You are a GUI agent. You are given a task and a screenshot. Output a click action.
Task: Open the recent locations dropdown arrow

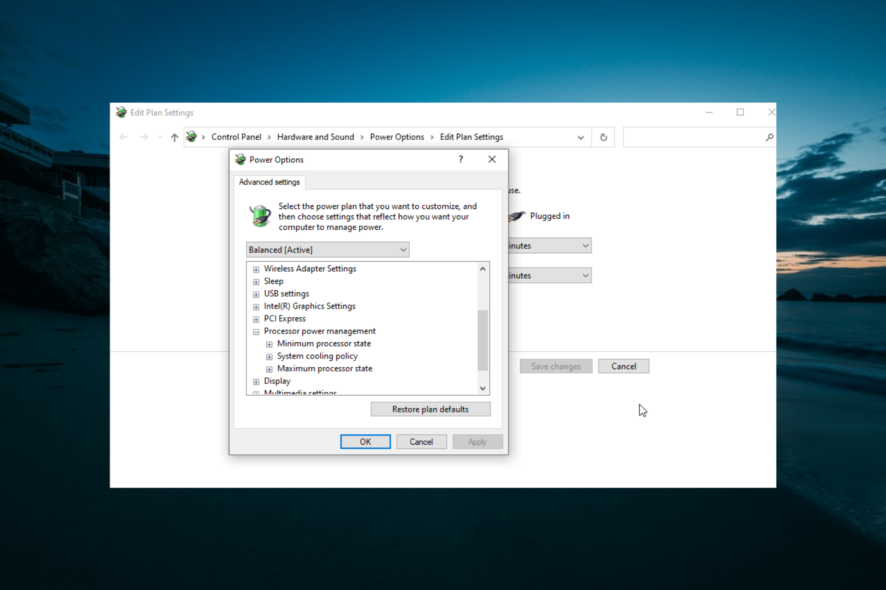[x=160, y=137]
